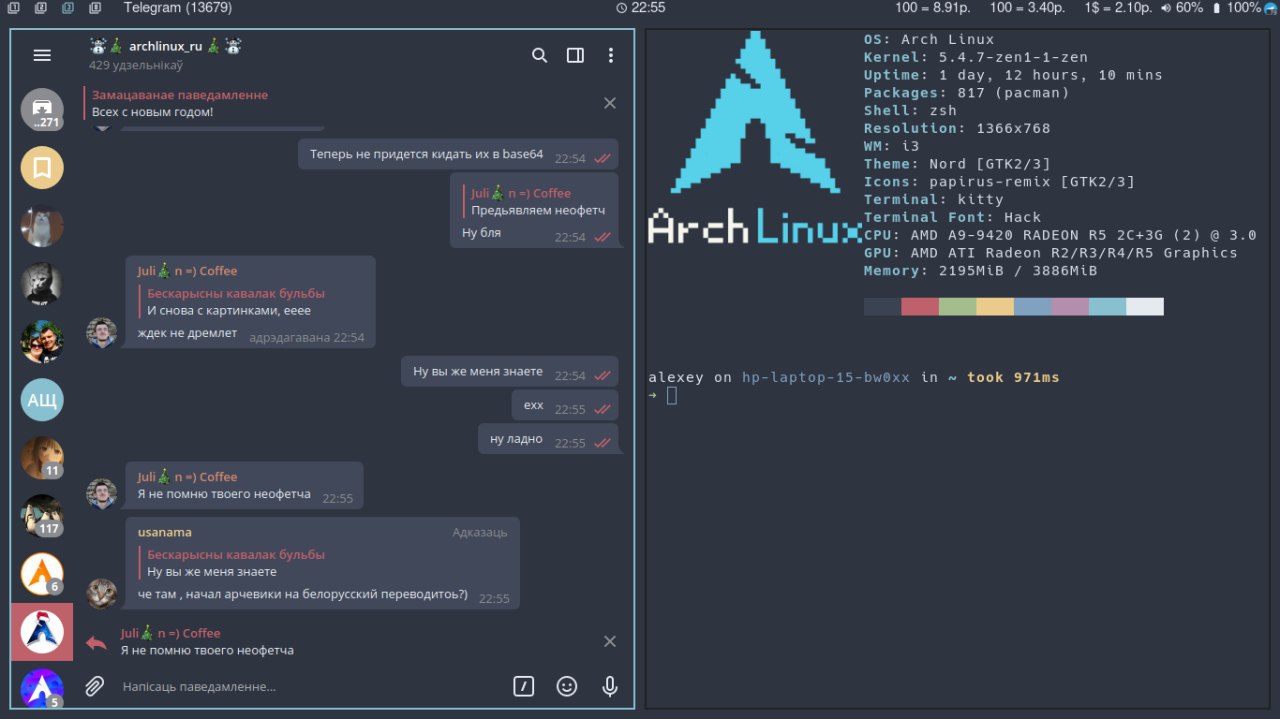The width and height of the screenshot is (1280, 719).
Task: Click Juli's avatar beside 'ждек не дремлет'
Action: point(102,332)
